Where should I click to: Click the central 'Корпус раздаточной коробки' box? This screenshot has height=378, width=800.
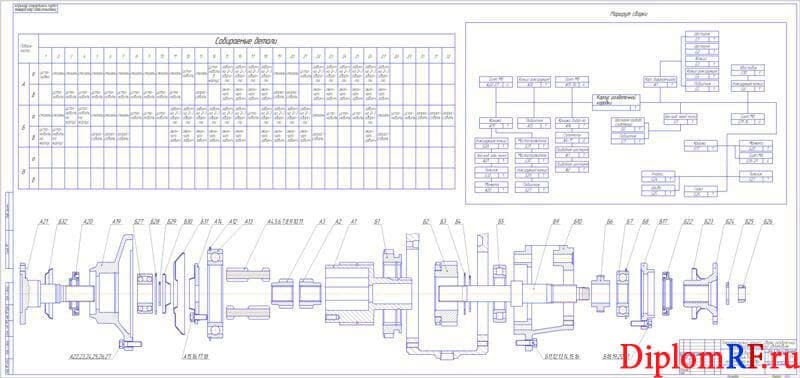coord(615,102)
